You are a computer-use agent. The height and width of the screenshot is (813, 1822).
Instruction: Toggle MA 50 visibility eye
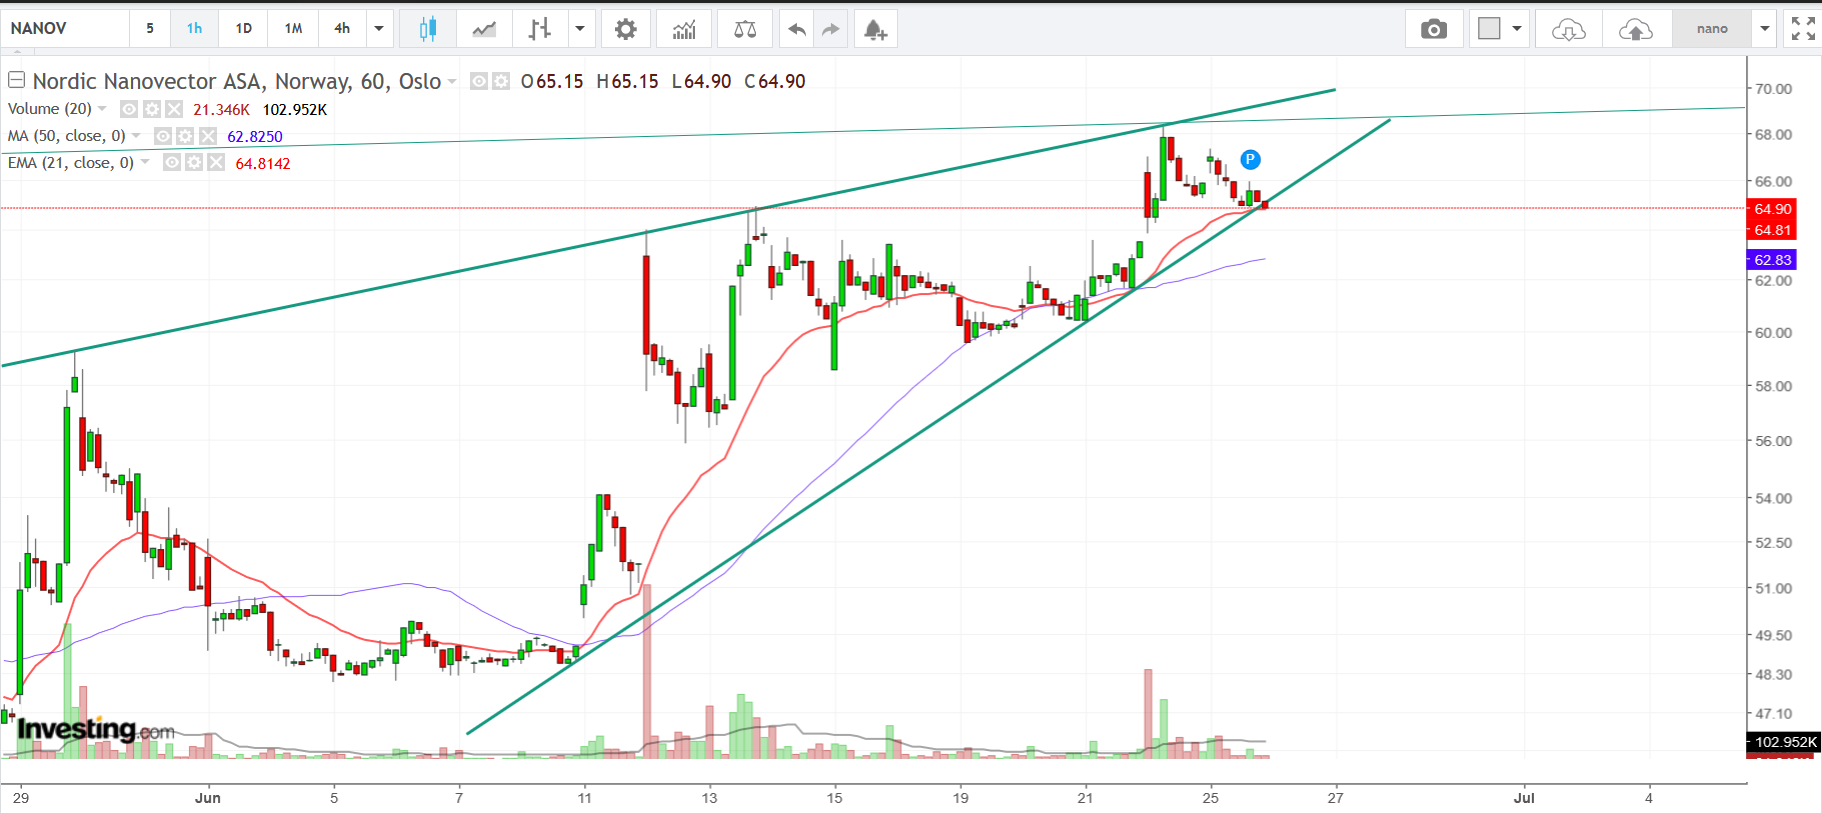click(x=163, y=136)
